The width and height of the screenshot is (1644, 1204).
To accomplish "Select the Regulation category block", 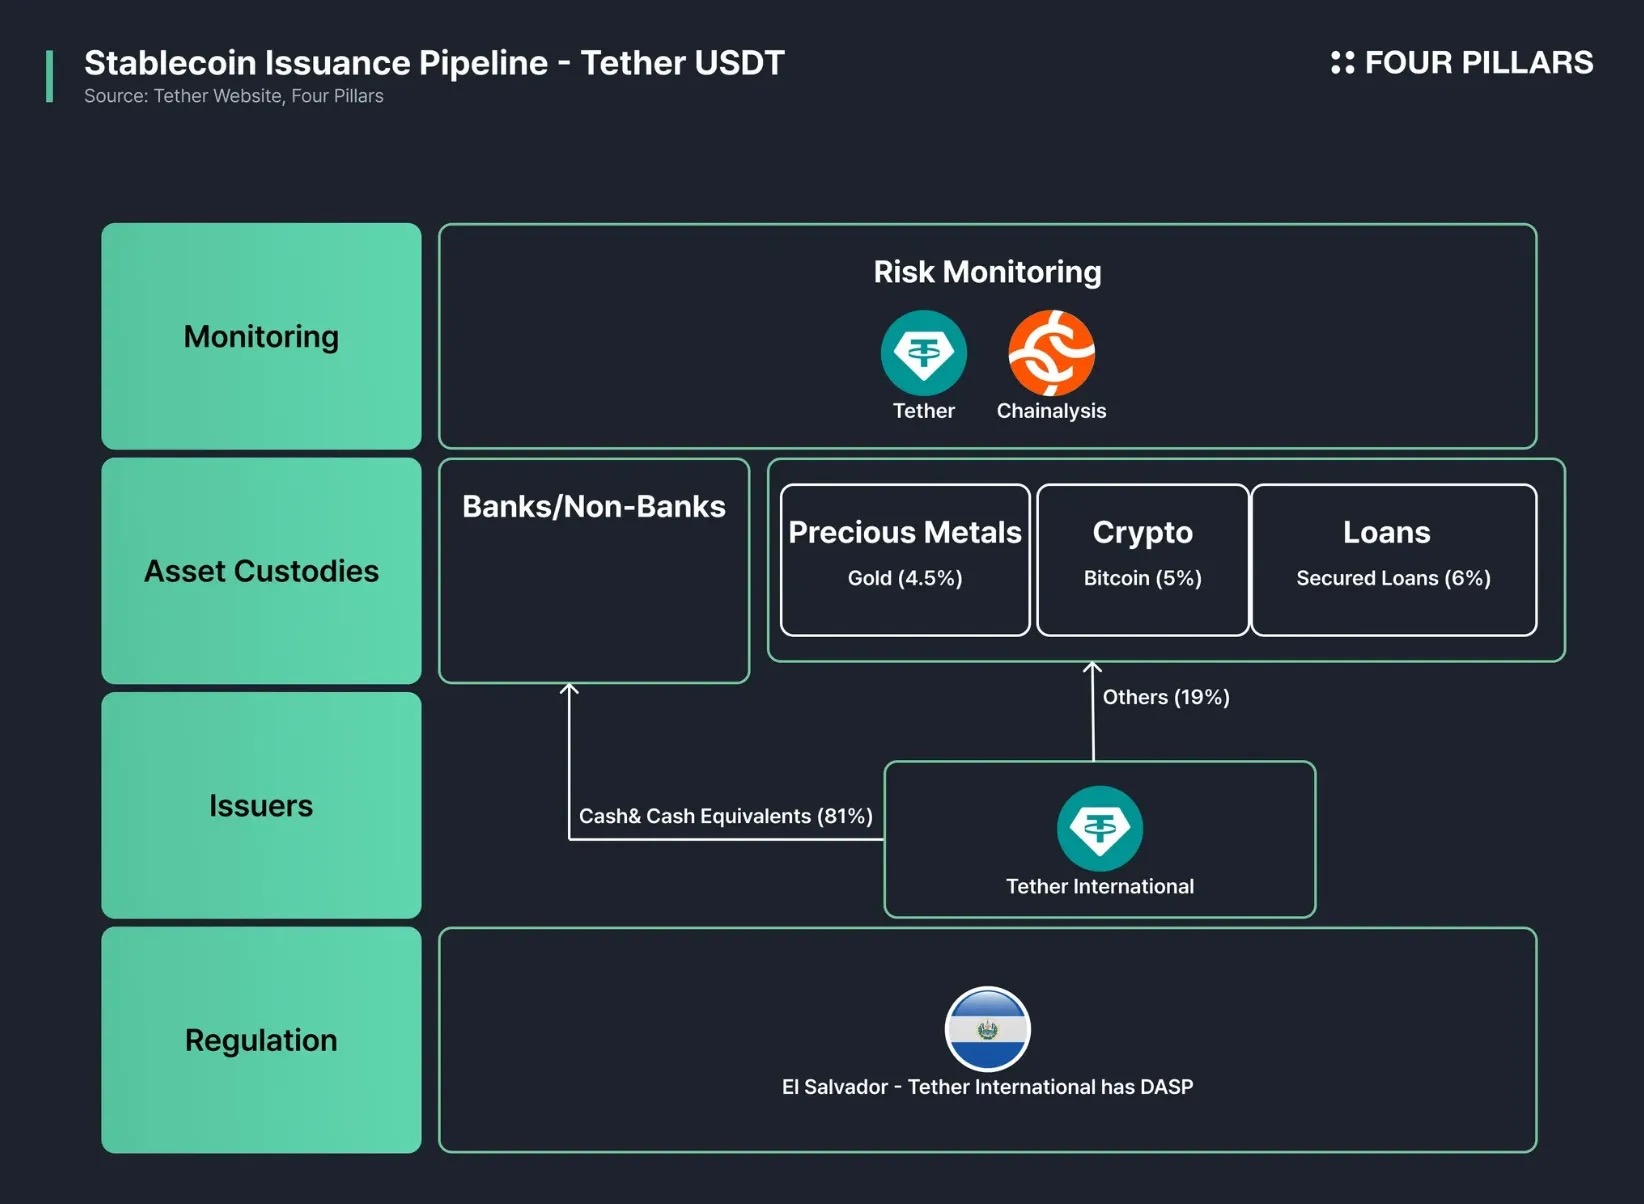I will tap(261, 1040).
